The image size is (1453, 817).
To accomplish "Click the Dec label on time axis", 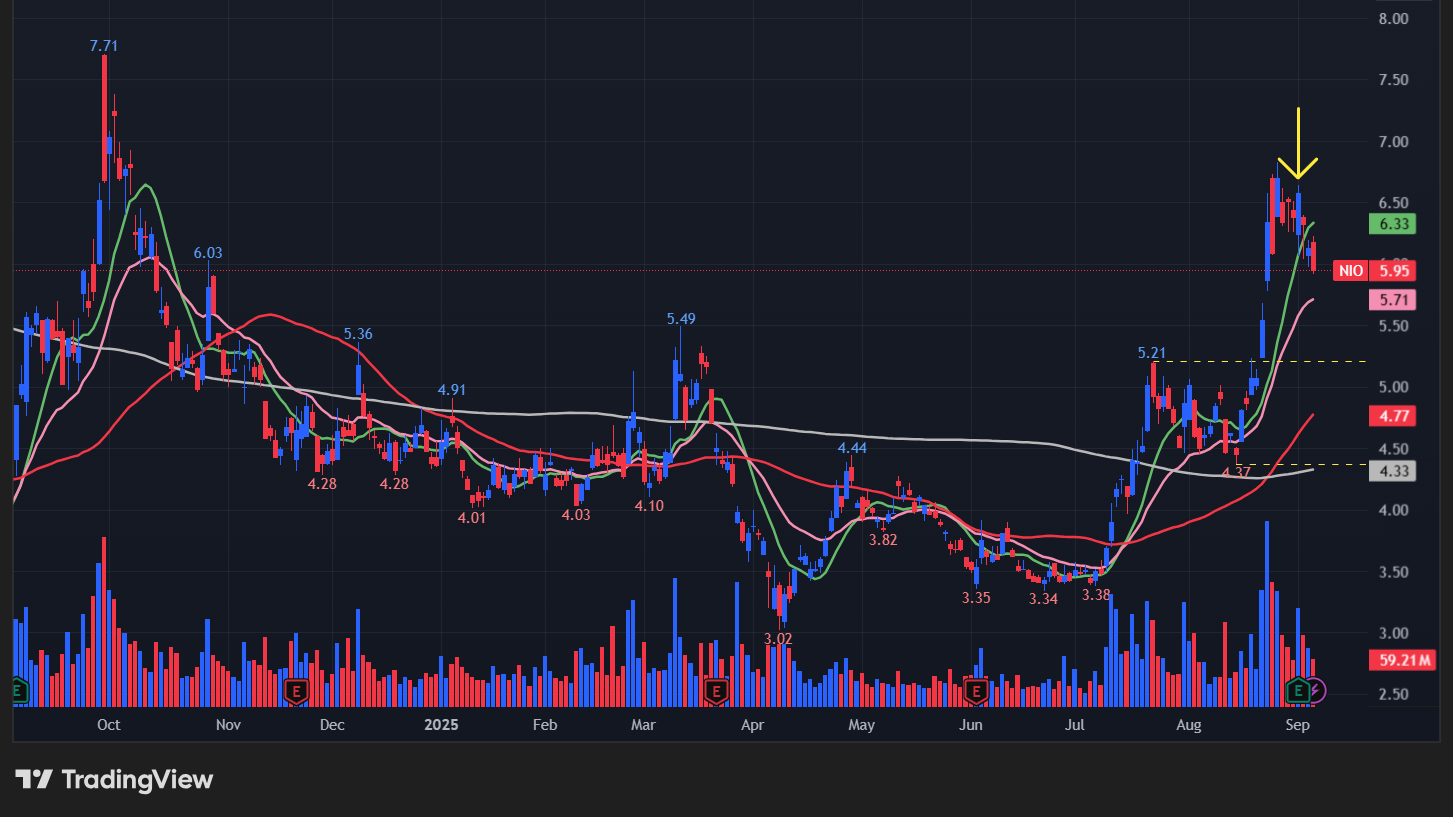I will [332, 724].
